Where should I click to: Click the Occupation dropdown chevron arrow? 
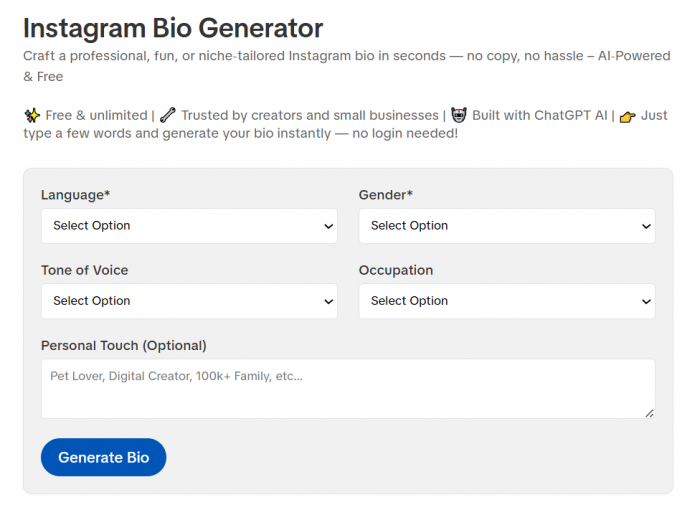point(646,302)
